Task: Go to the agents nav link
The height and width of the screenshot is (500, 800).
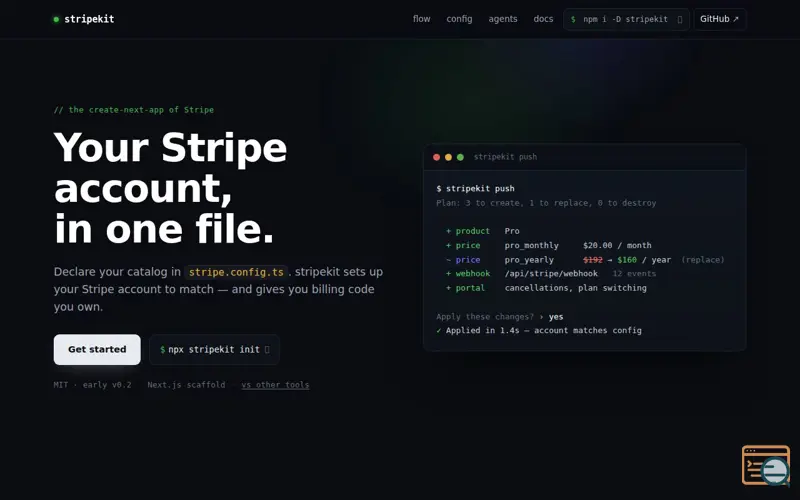Action: (x=503, y=19)
